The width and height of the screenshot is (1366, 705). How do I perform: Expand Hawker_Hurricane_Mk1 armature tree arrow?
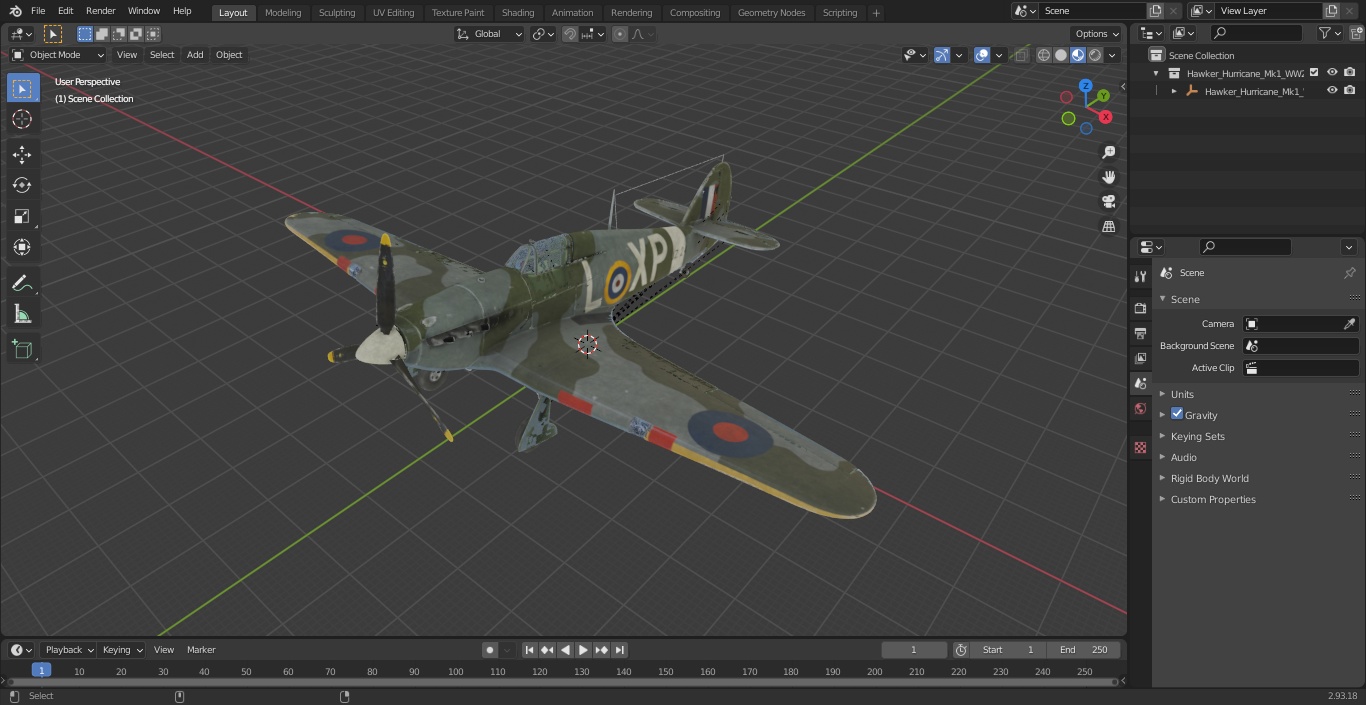point(1174,91)
